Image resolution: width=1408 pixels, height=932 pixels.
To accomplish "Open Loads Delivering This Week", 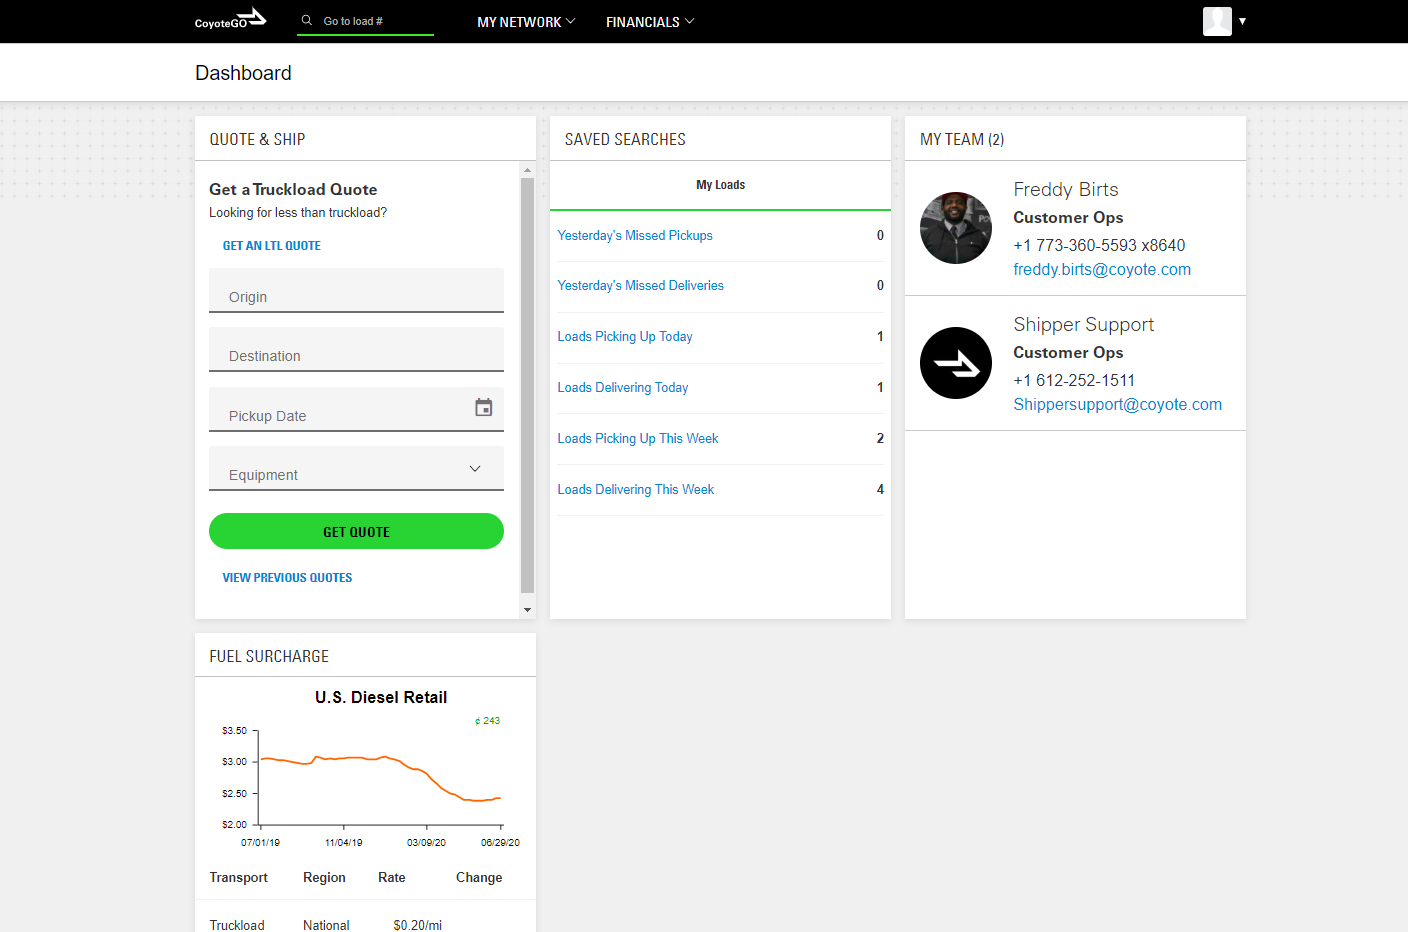I will click(636, 490).
